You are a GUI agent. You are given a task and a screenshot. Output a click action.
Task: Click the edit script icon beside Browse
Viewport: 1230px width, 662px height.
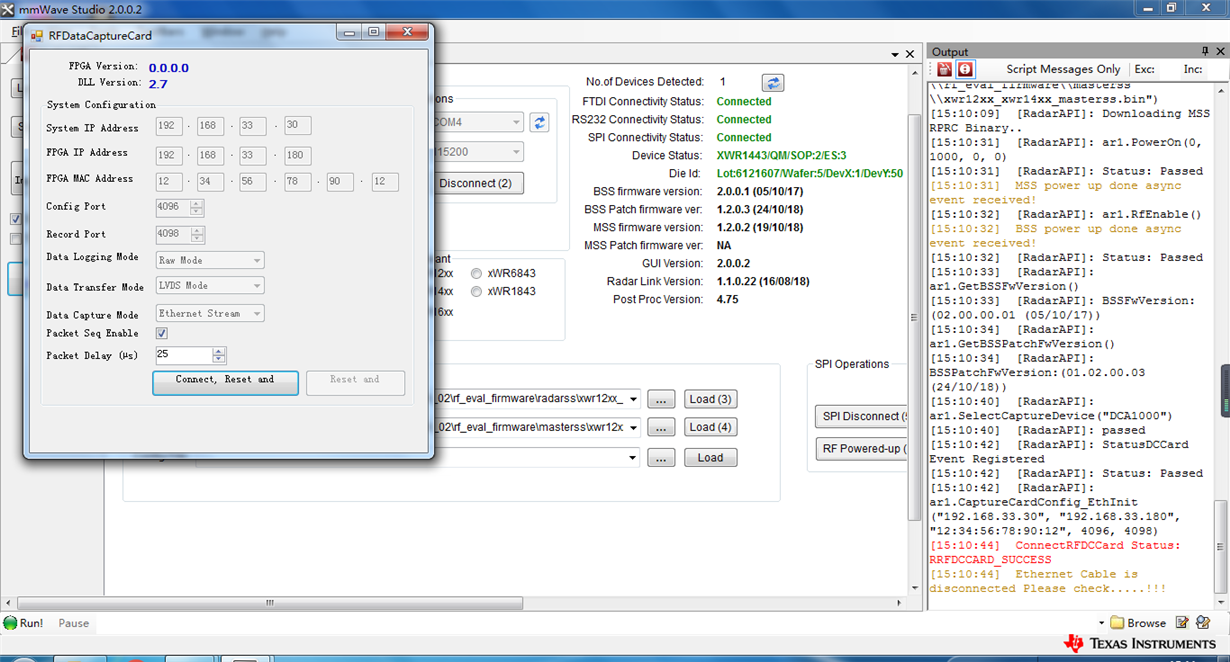click(x=1182, y=623)
